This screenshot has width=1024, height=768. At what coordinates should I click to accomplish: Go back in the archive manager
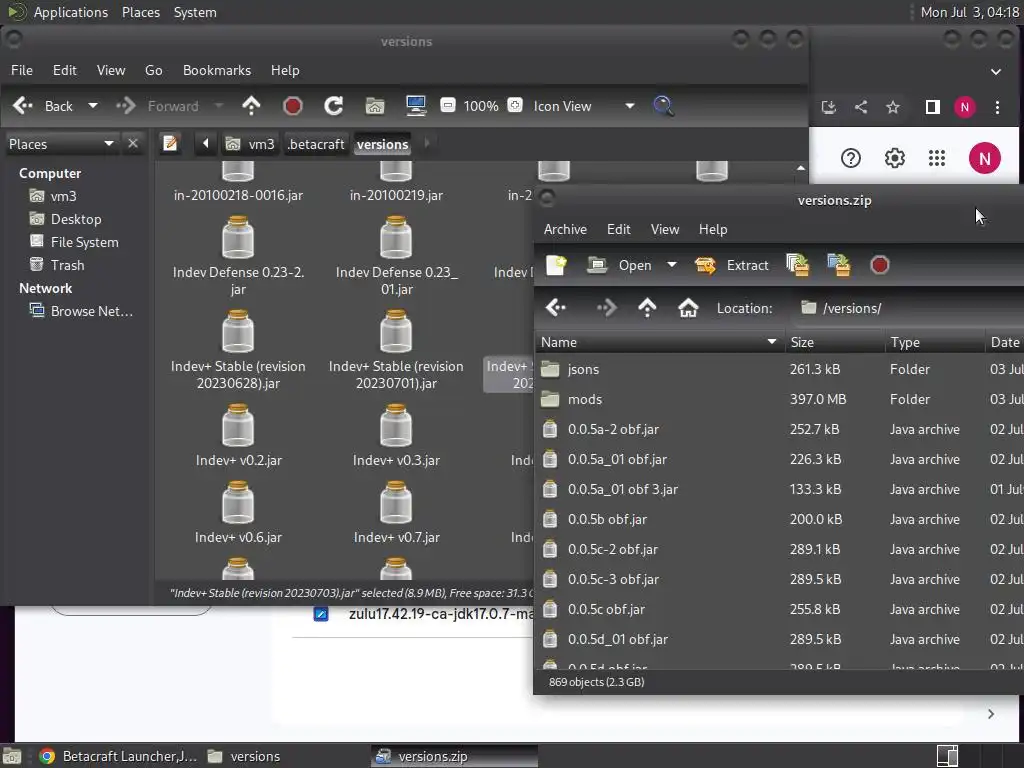(556, 308)
